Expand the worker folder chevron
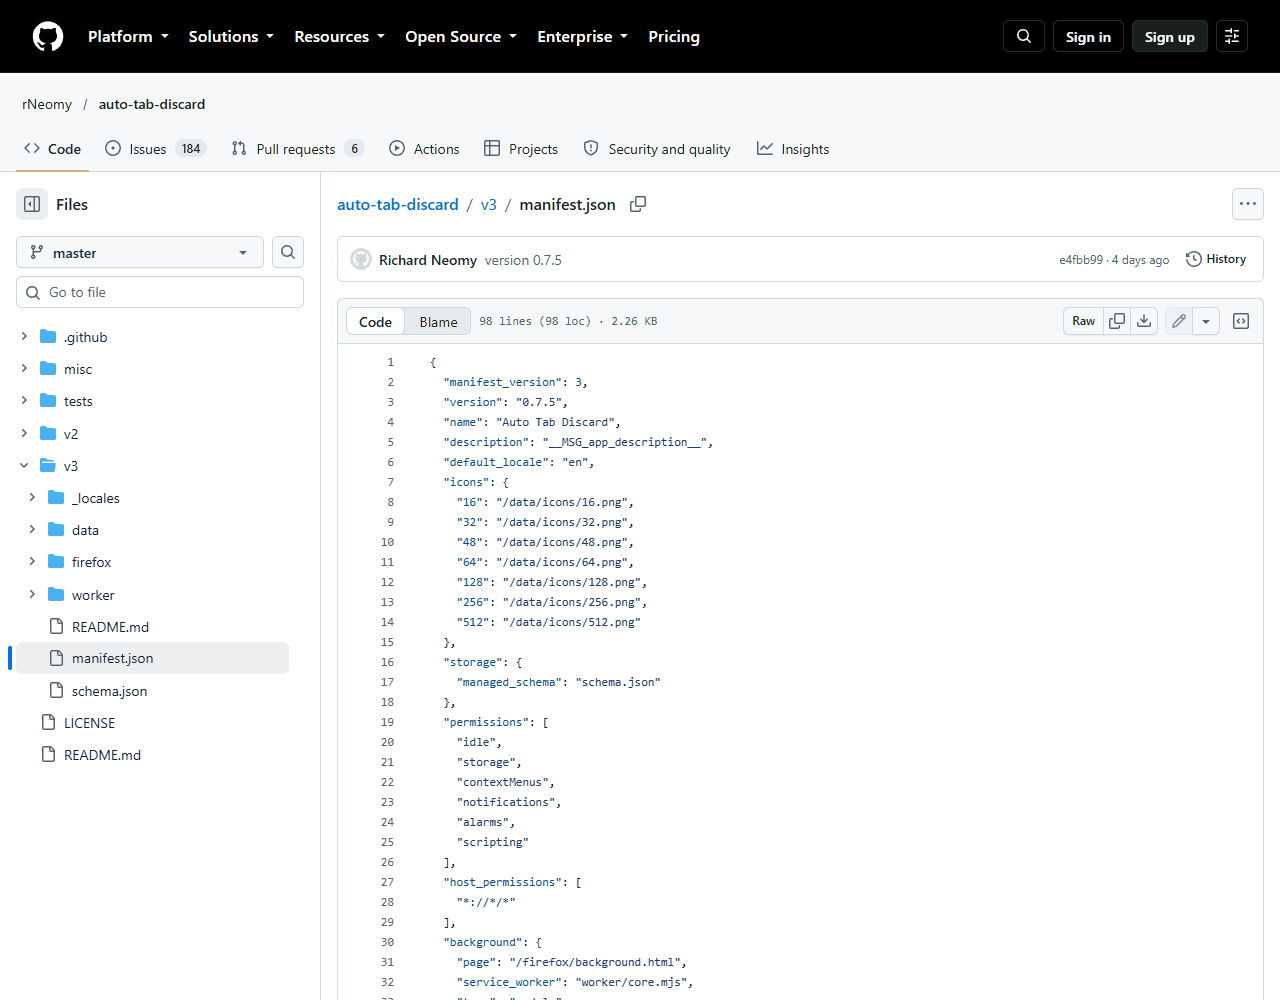1280x1000 pixels. click(x=32, y=594)
